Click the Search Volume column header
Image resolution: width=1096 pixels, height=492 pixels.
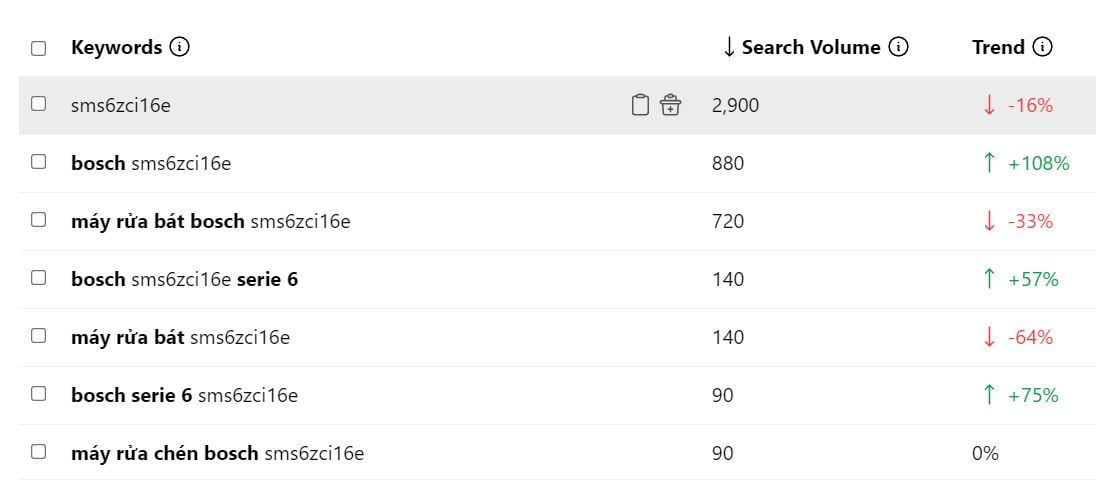(x=811, y=48)
